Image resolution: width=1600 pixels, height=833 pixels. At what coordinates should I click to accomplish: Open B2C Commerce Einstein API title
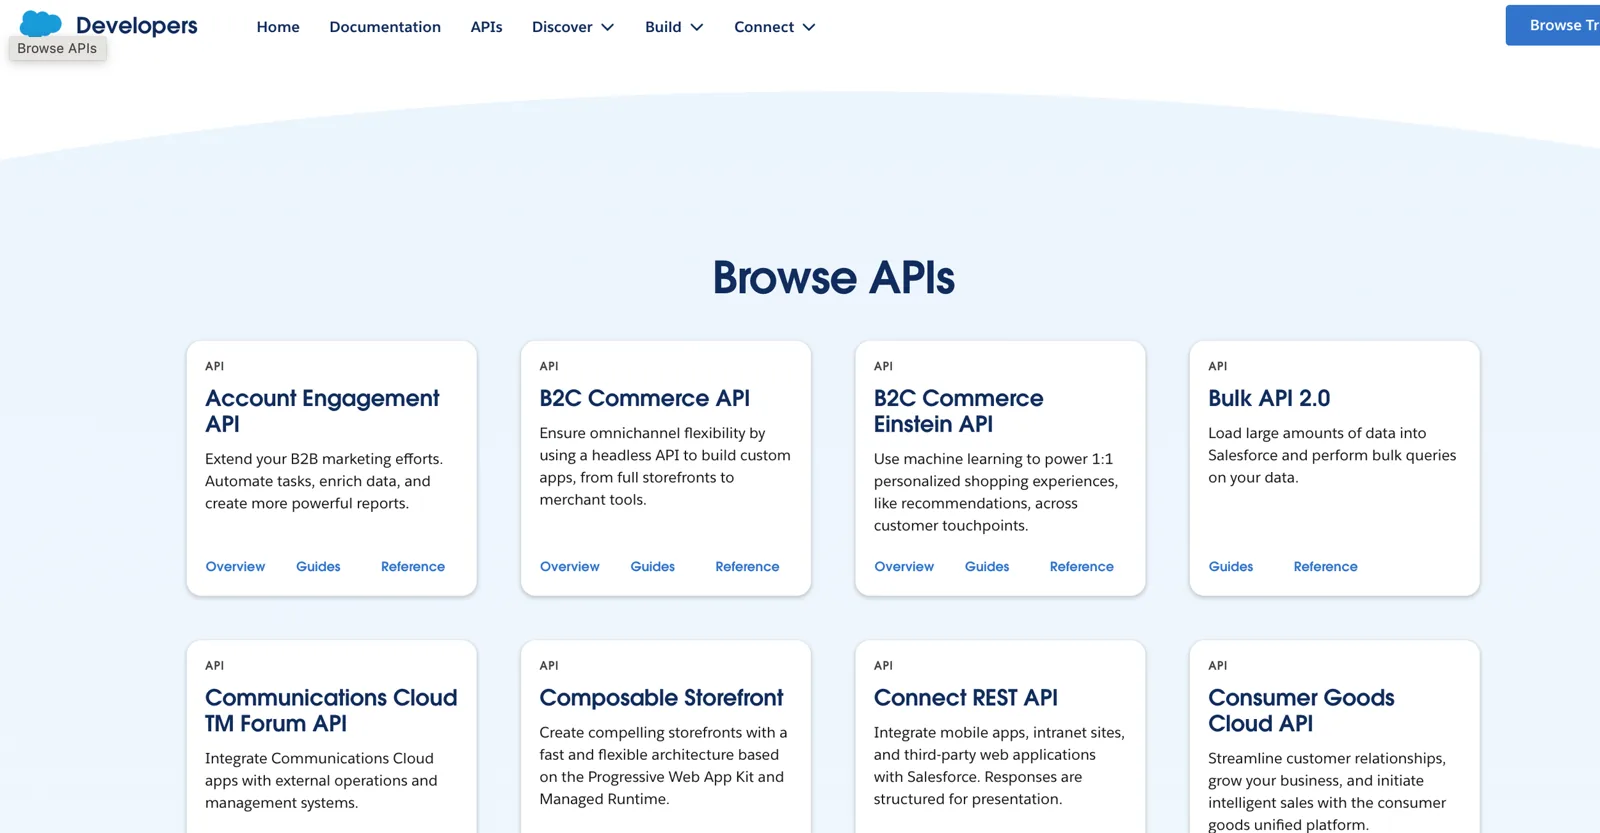[x=958, y=411]
